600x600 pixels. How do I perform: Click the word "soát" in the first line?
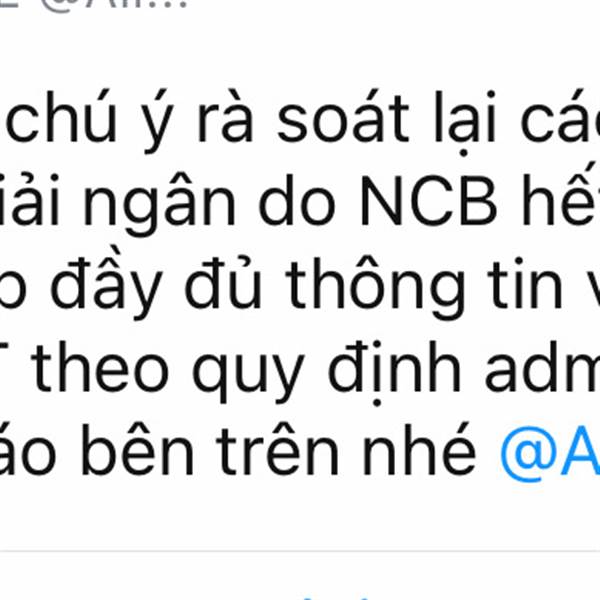pos(343,117)
